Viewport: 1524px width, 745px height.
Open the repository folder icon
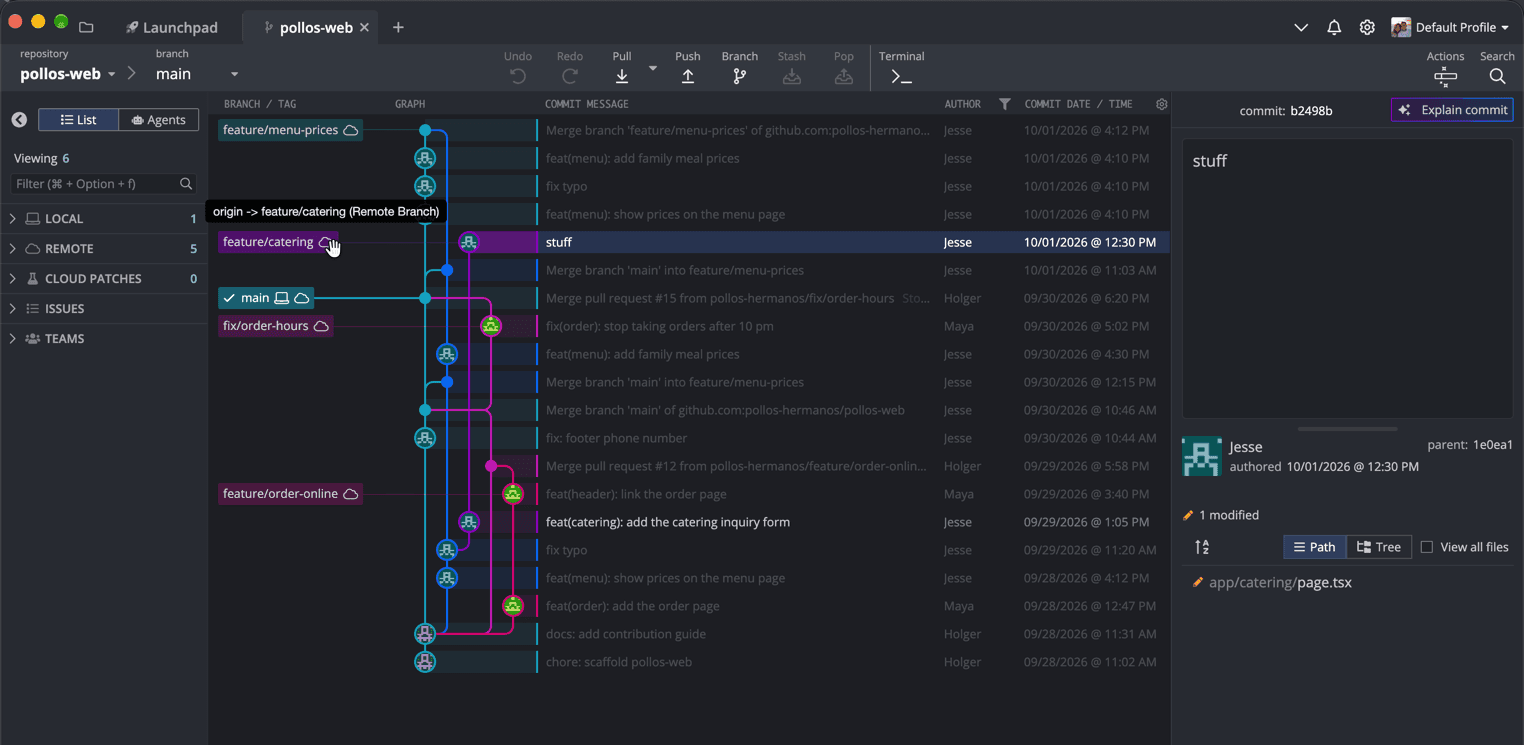[86, 27]
